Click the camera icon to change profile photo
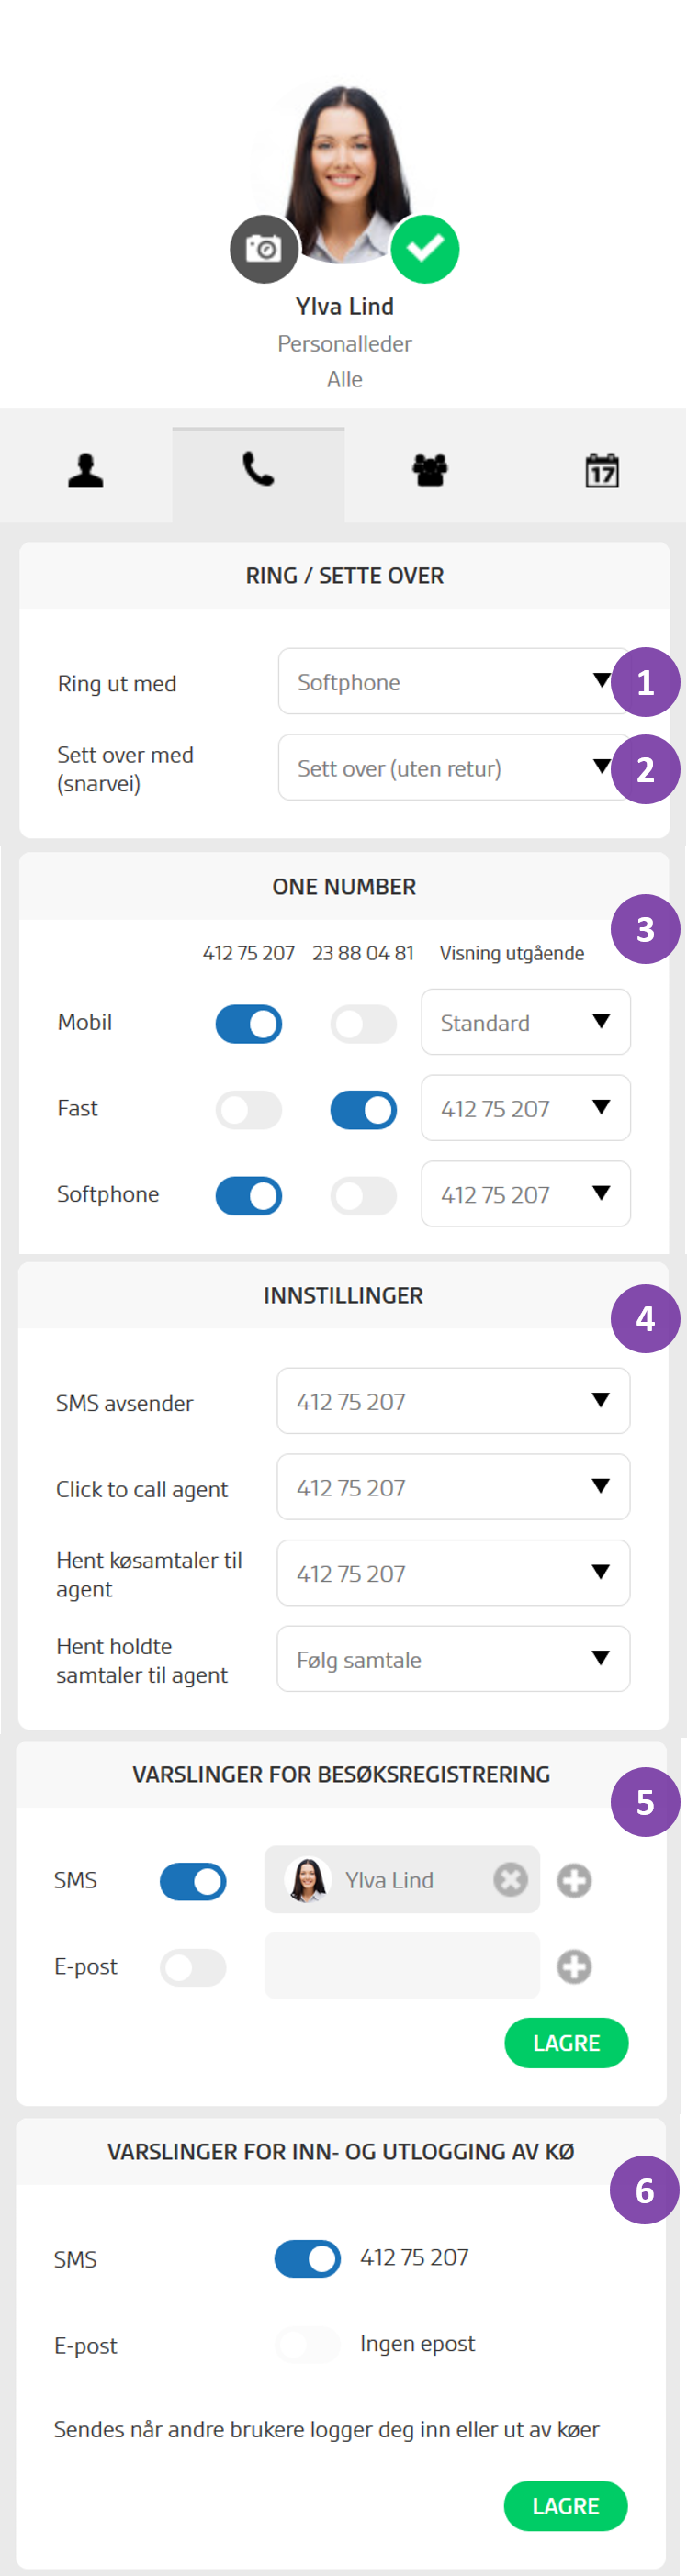This screenshot has width=687, height=2576. (264, 248)
